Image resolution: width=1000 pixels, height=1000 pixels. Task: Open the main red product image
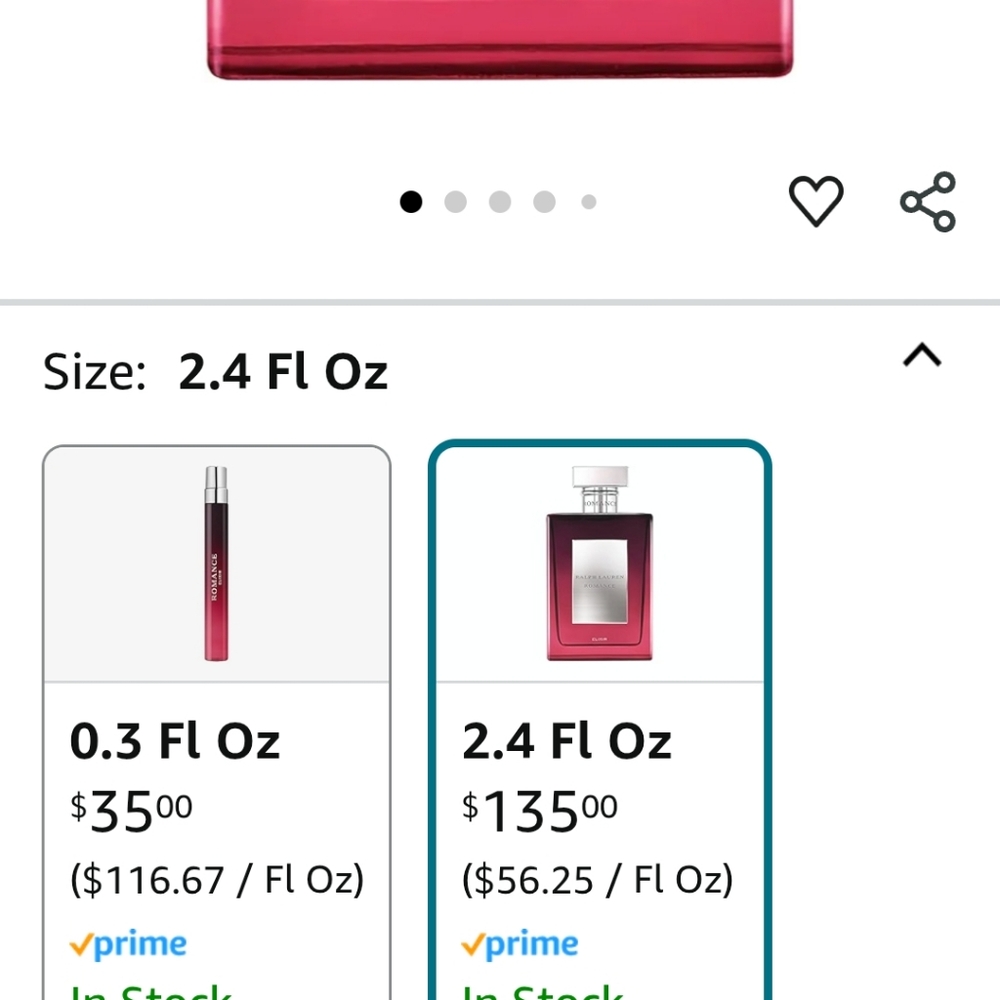tap(500, 40)
